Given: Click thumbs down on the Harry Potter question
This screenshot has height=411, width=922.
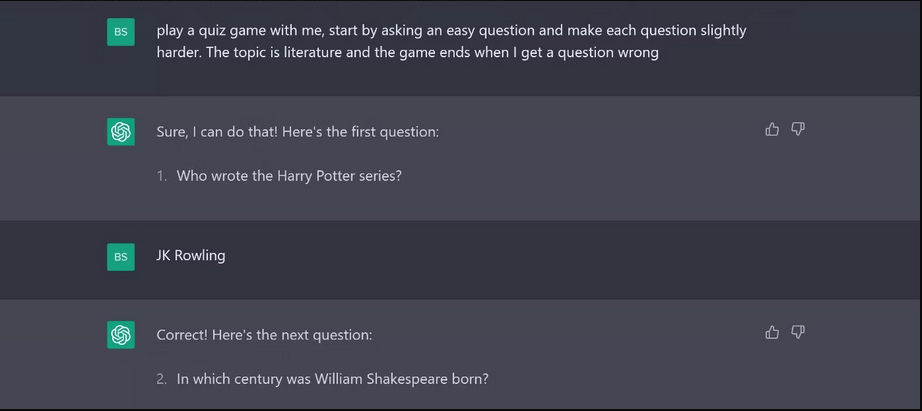Looking at the screenshot, I should [798, 129].
